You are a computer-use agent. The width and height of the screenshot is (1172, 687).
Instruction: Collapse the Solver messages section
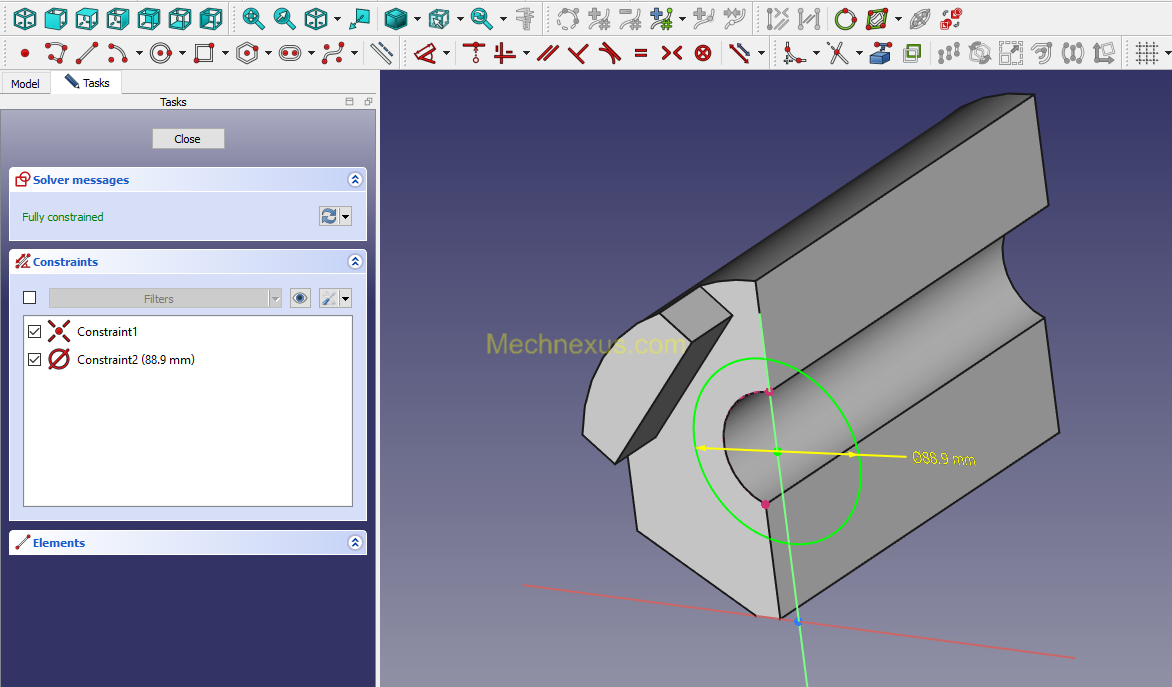[355, 179]
